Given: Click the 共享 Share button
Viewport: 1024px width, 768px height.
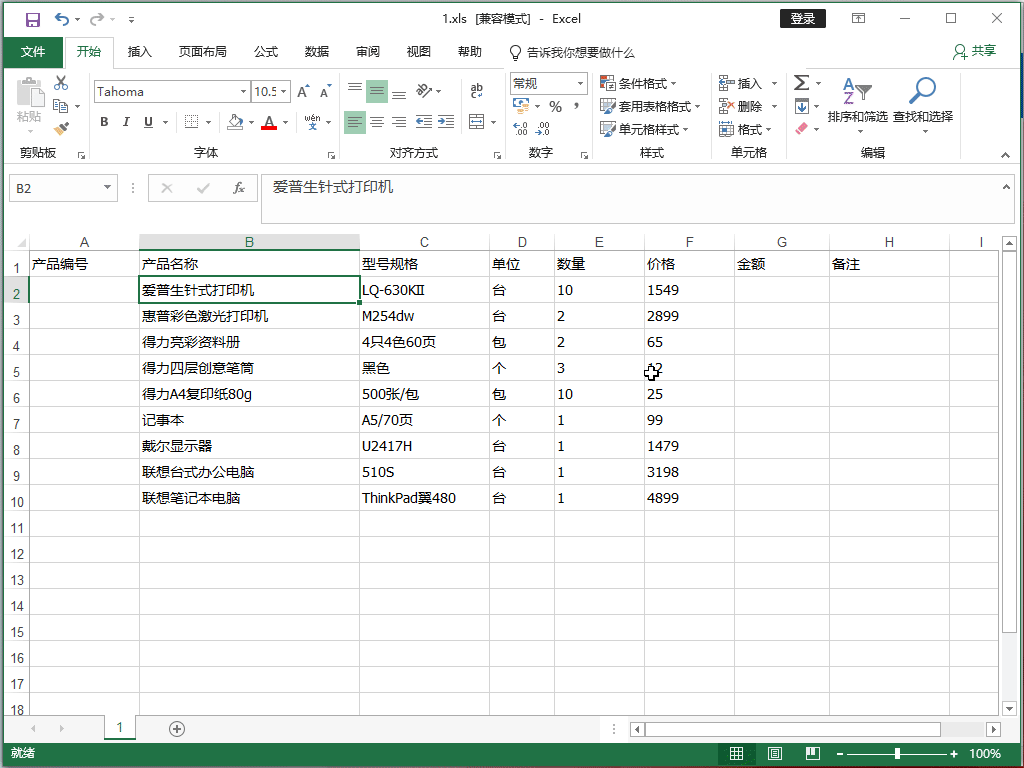Looking at the screenshot, I should 974,51.
